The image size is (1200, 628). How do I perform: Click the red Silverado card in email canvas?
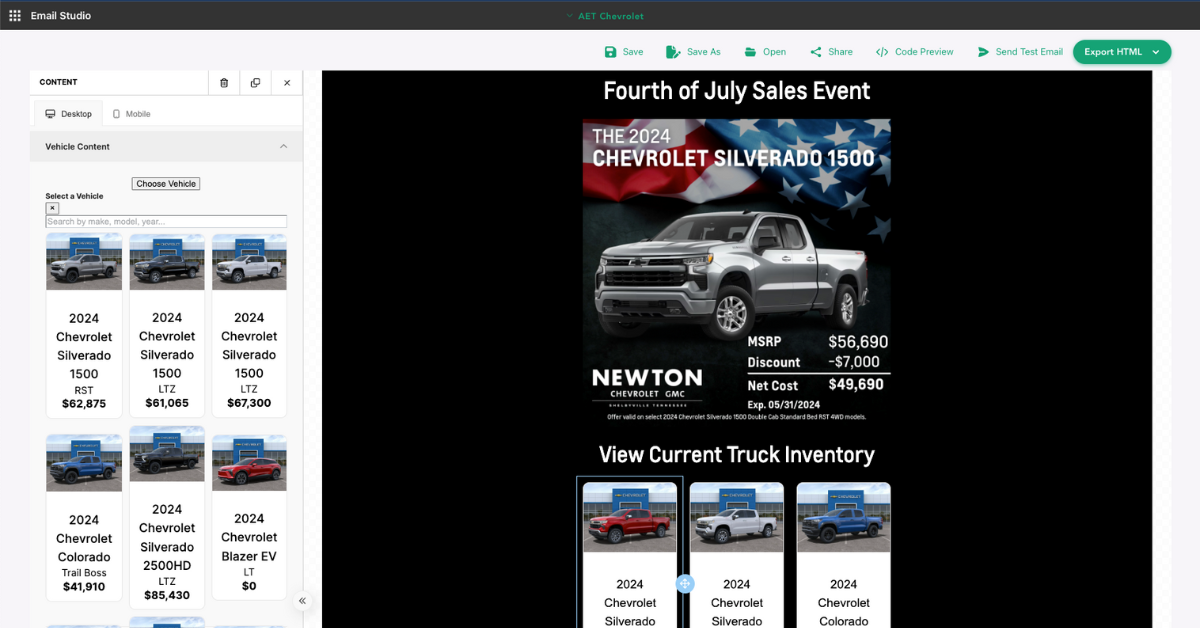click(x=630, y=555)
